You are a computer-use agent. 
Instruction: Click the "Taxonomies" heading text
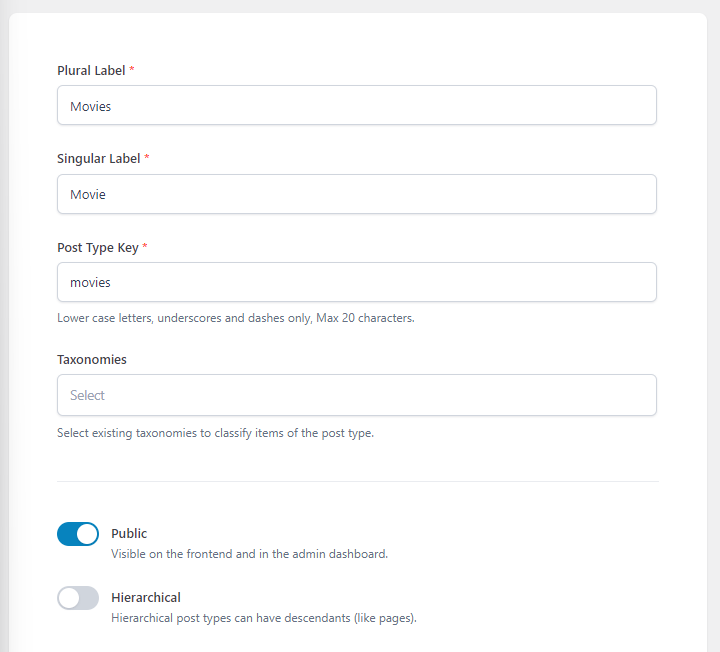(92, 359)
